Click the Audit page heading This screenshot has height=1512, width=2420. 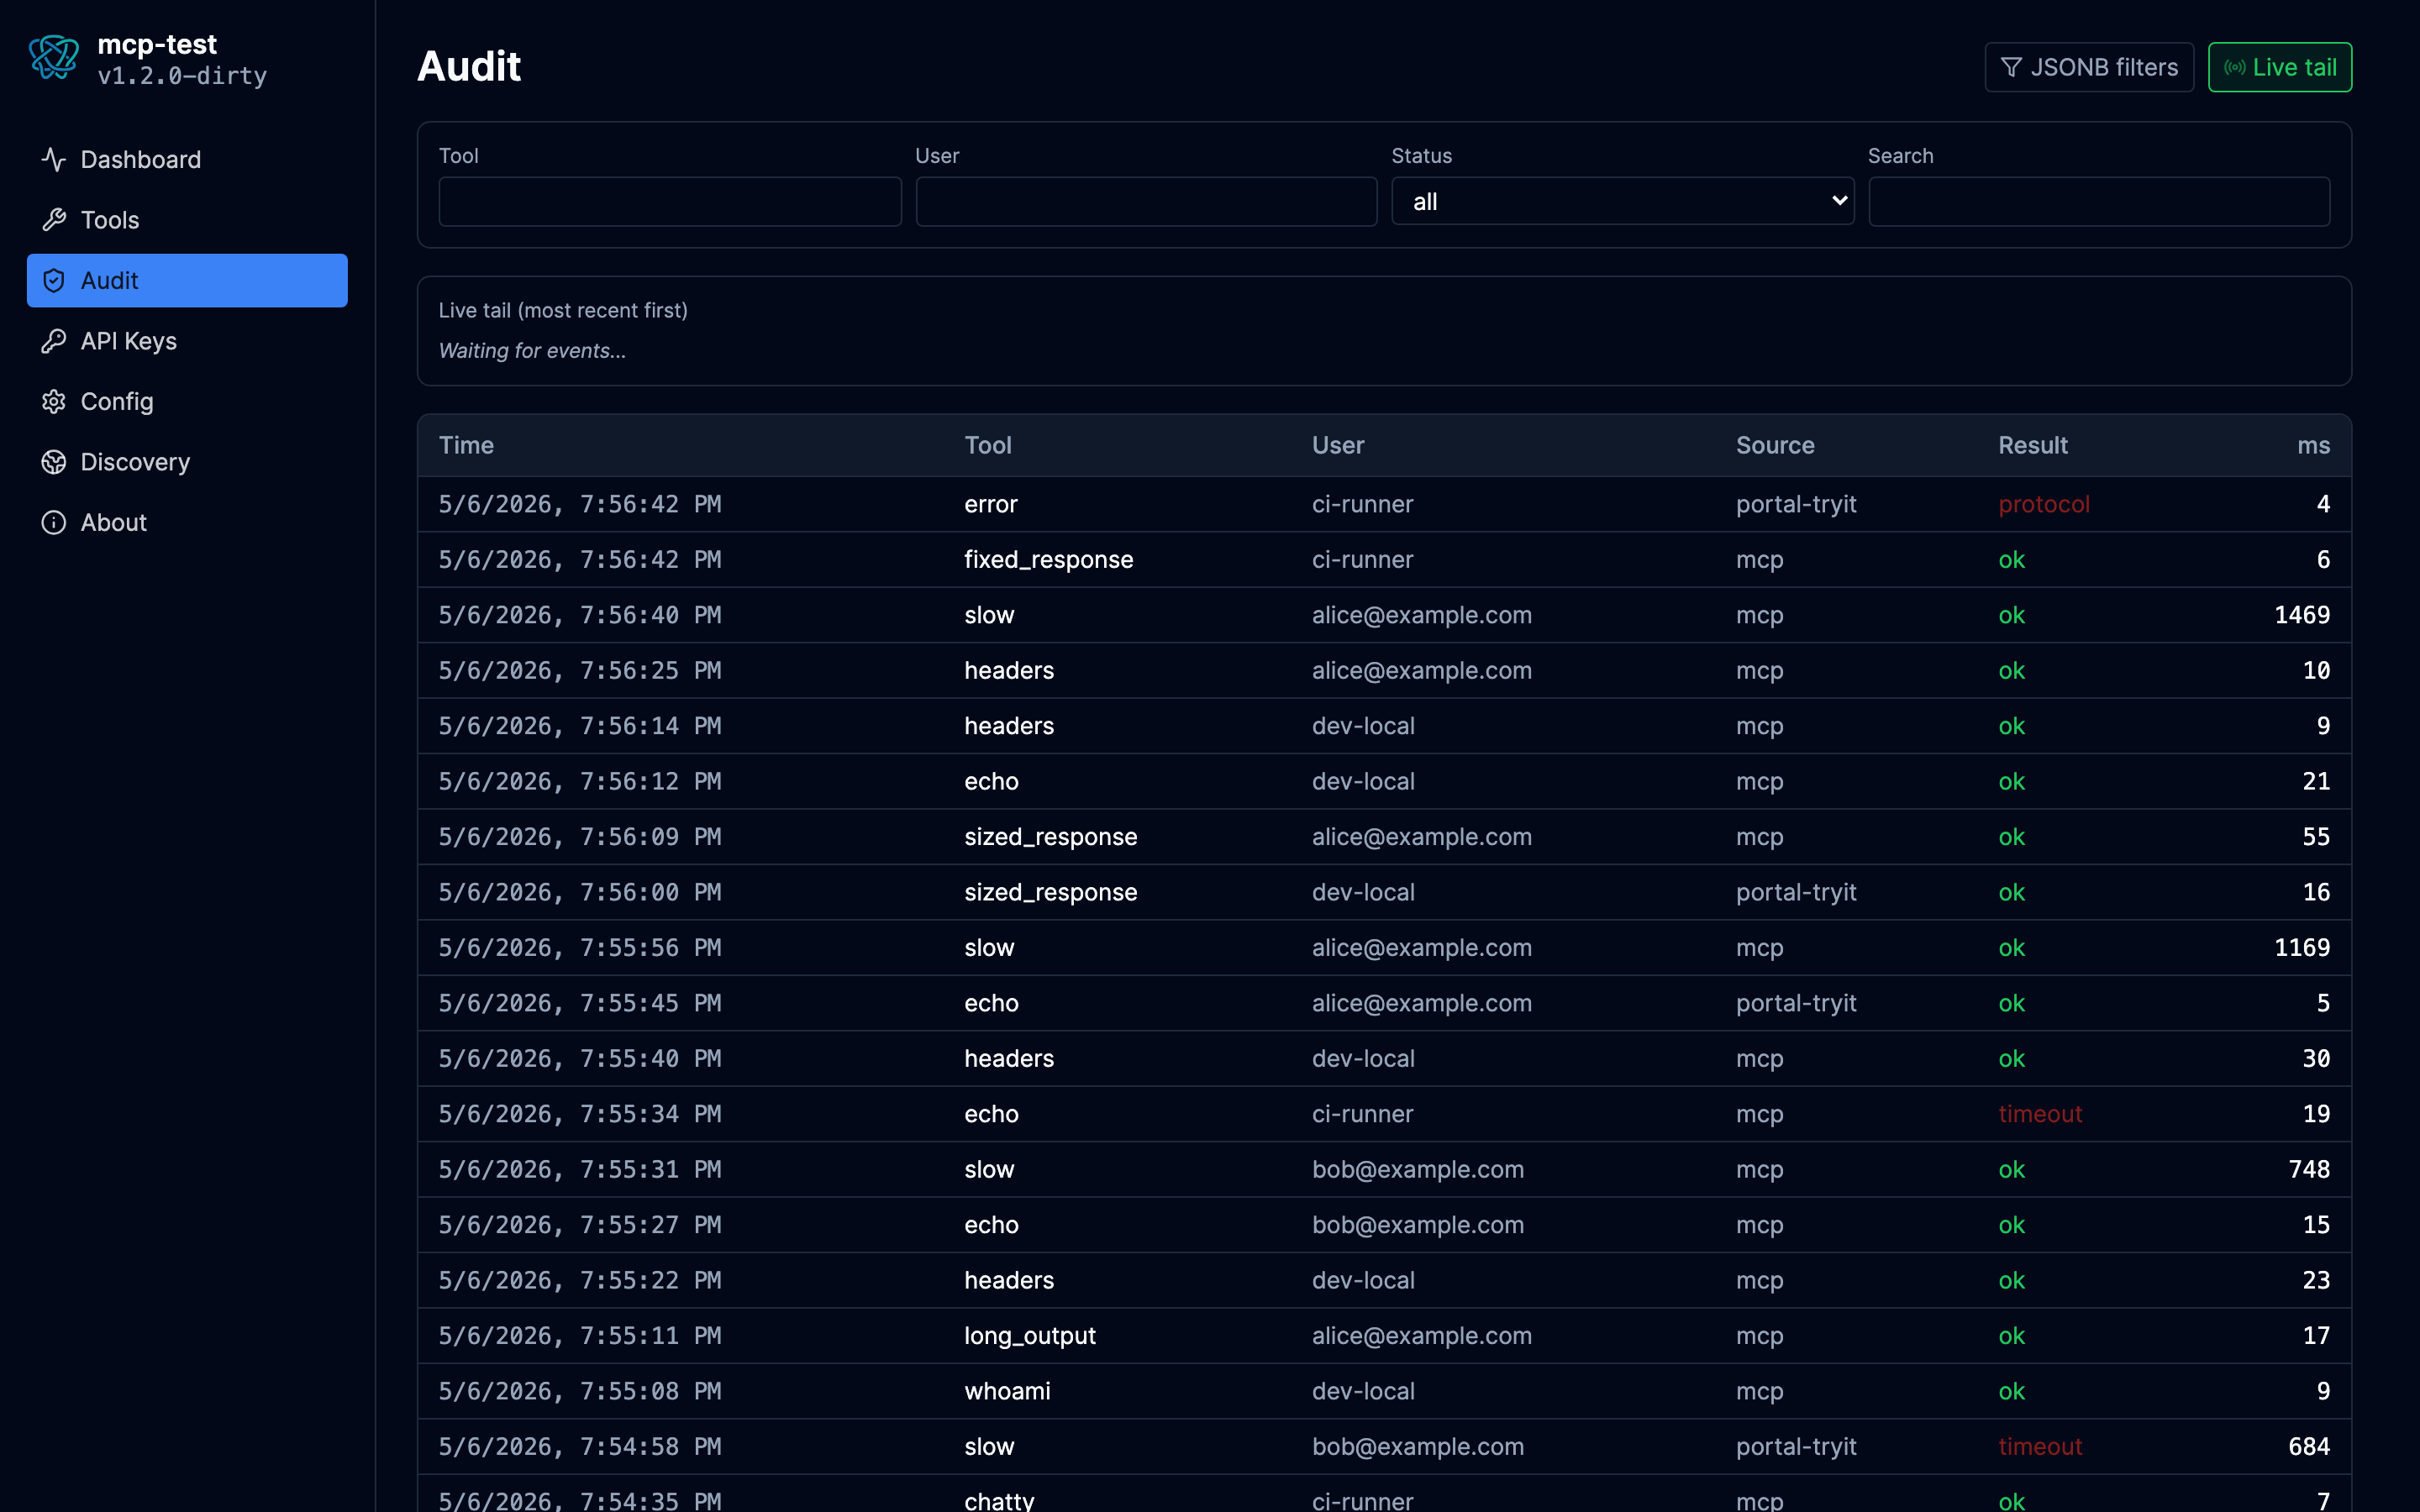click(x=469, y=66)
